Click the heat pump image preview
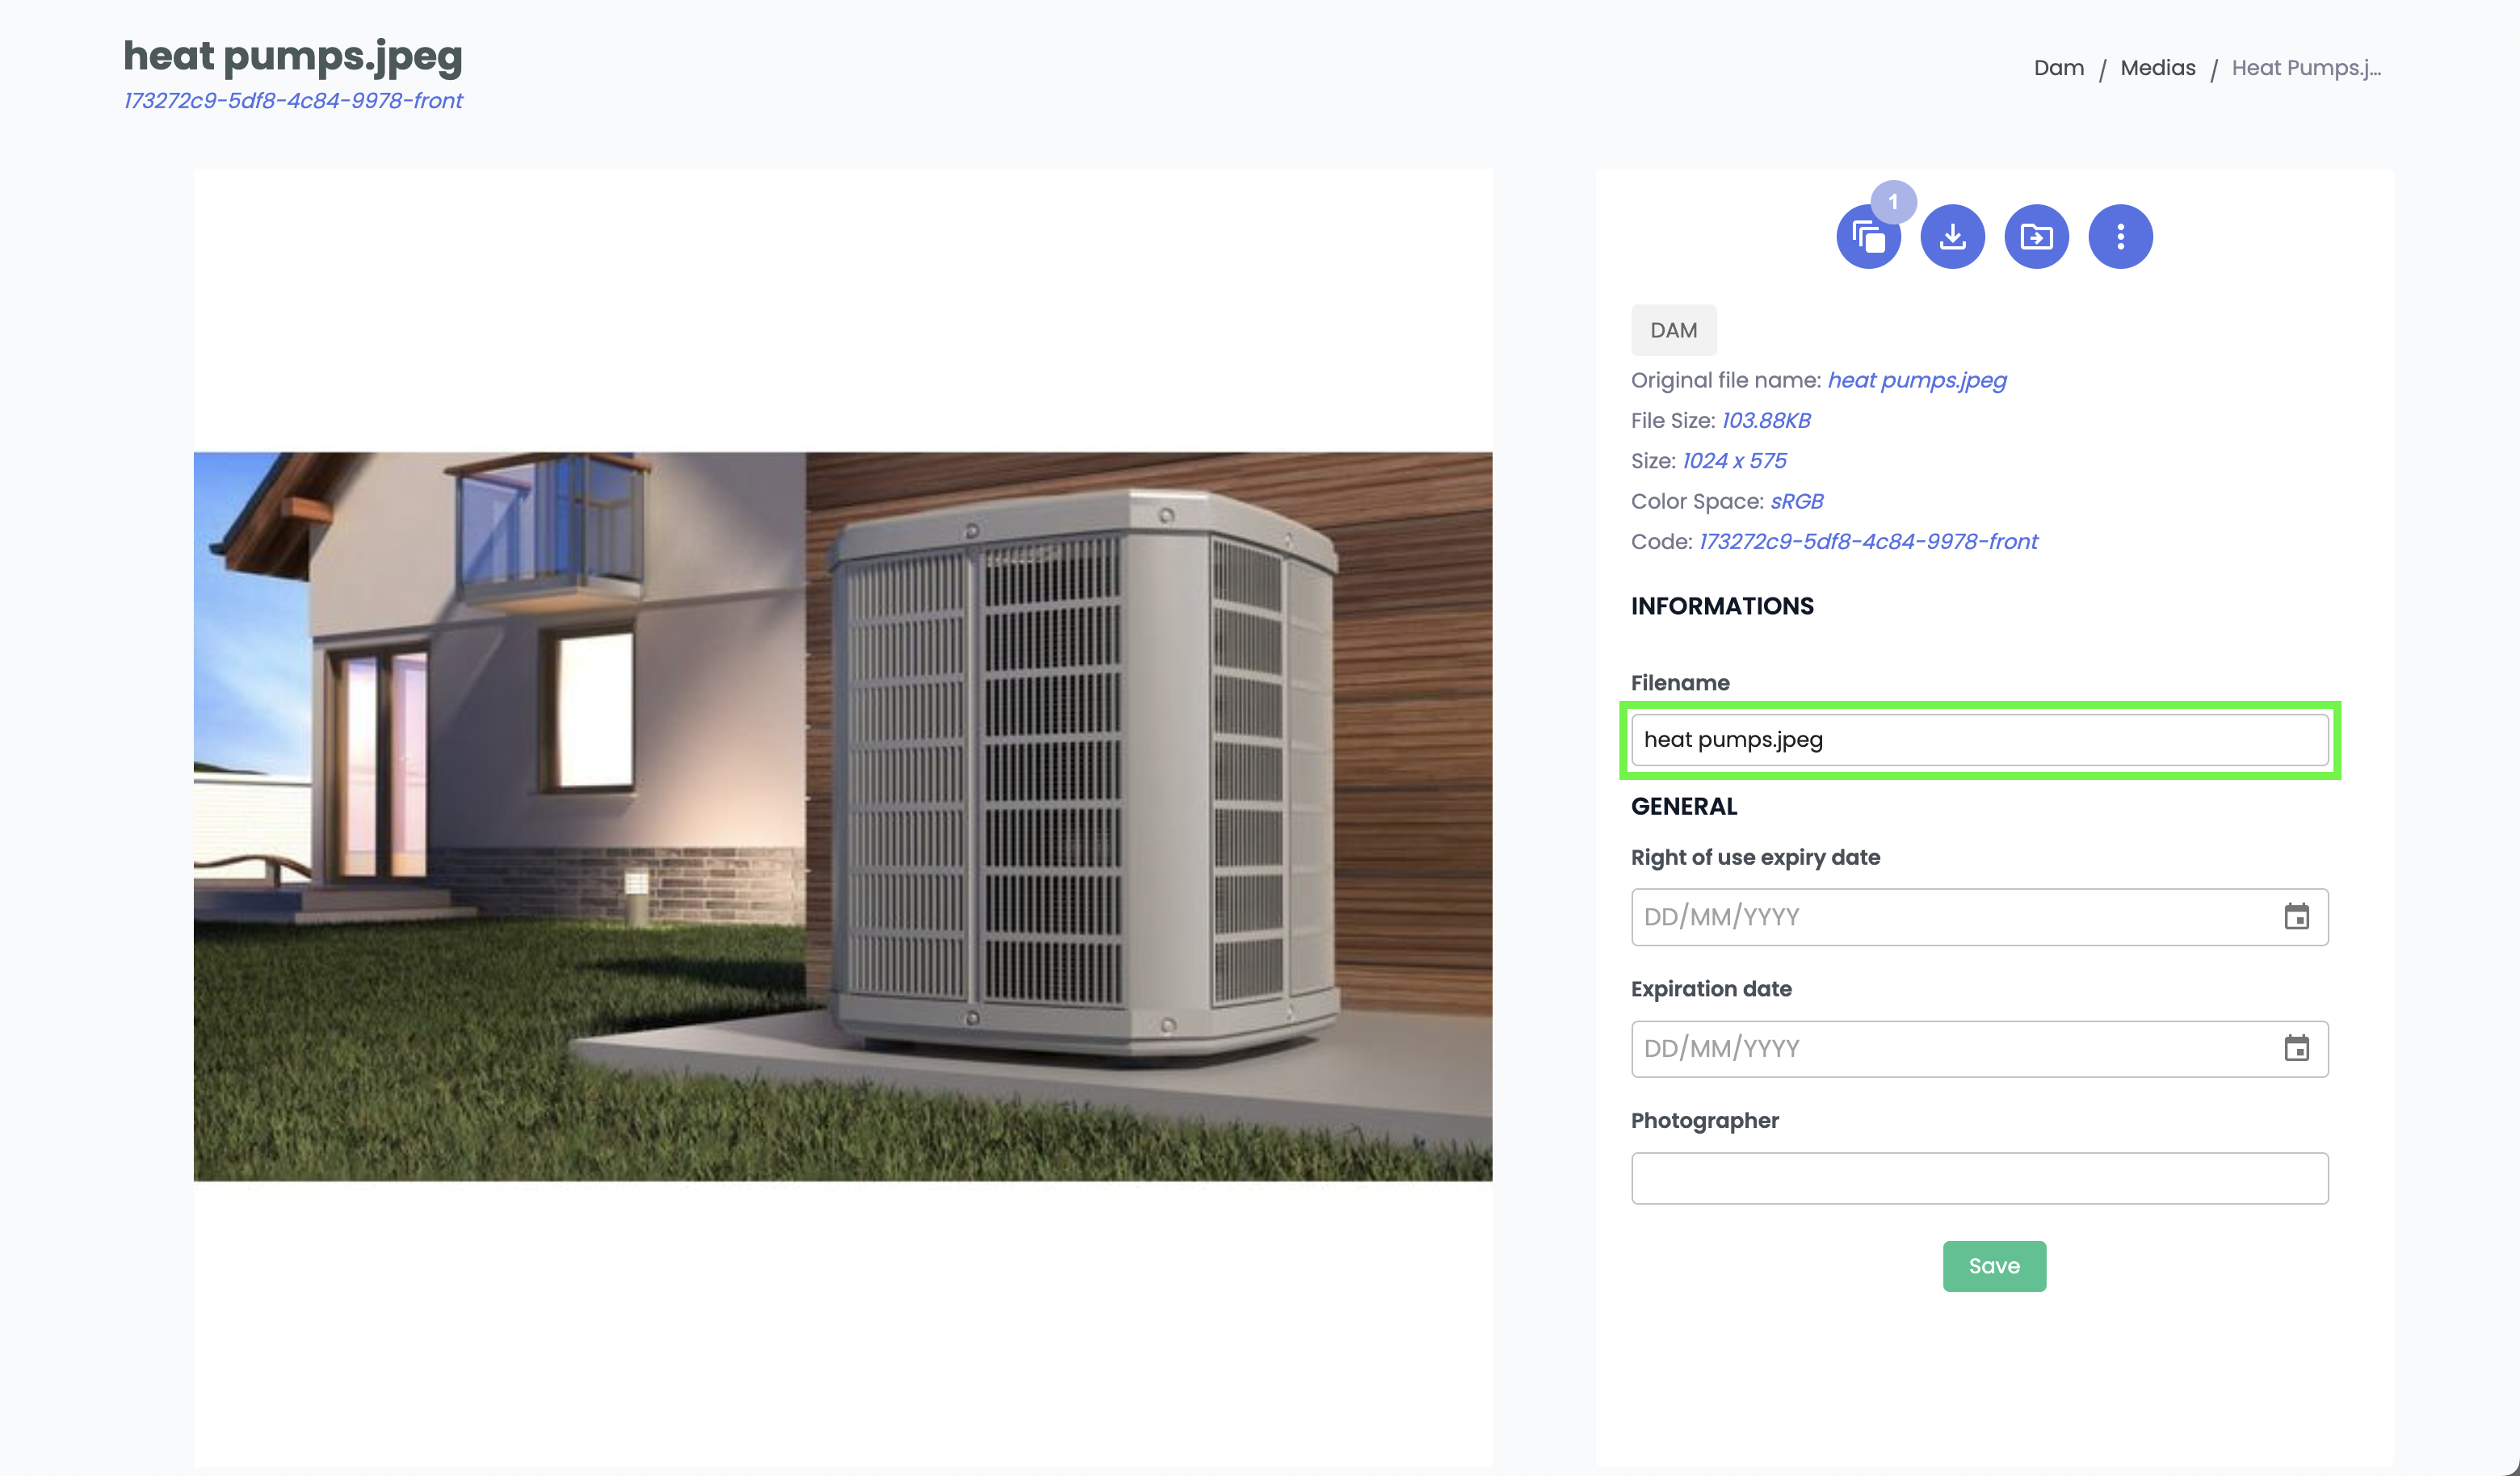 pyautogui.click(x=842, y=816)
